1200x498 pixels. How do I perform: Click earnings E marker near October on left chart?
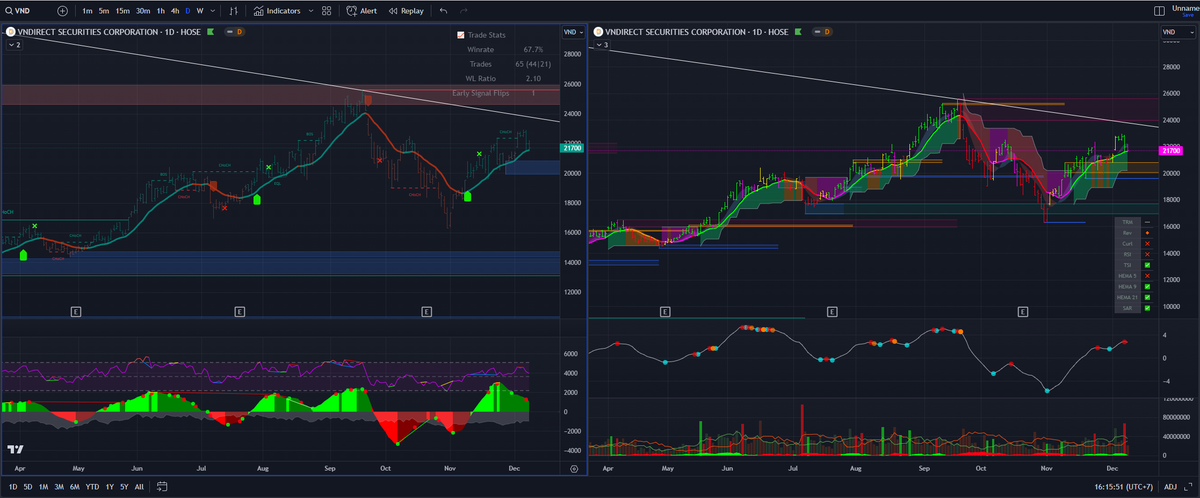(427, 312)
